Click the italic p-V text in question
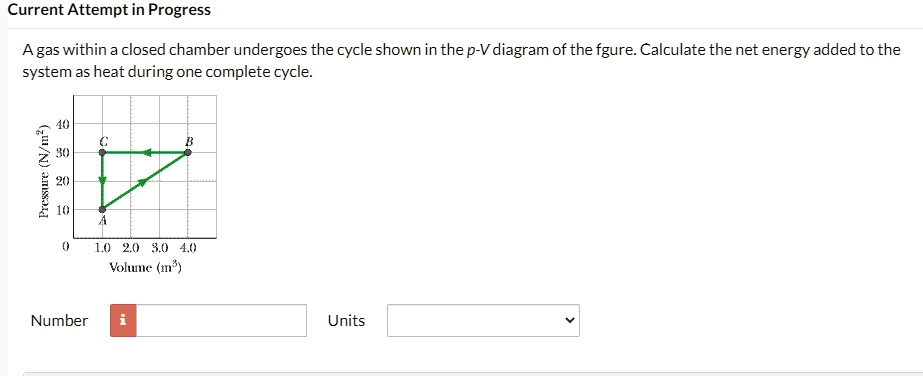The width and height of the screenshot is (923, 376). [x=477, y=50]
